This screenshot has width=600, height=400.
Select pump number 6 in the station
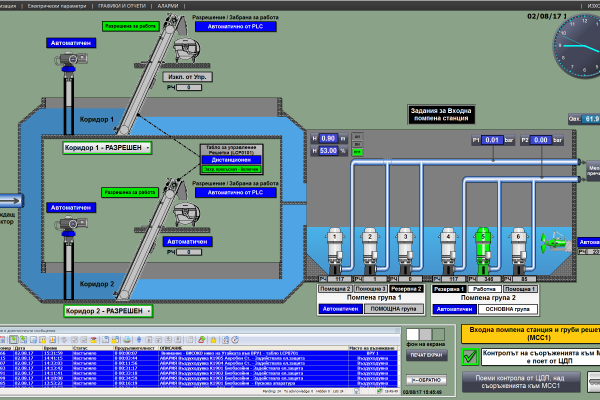click(518, 250)
